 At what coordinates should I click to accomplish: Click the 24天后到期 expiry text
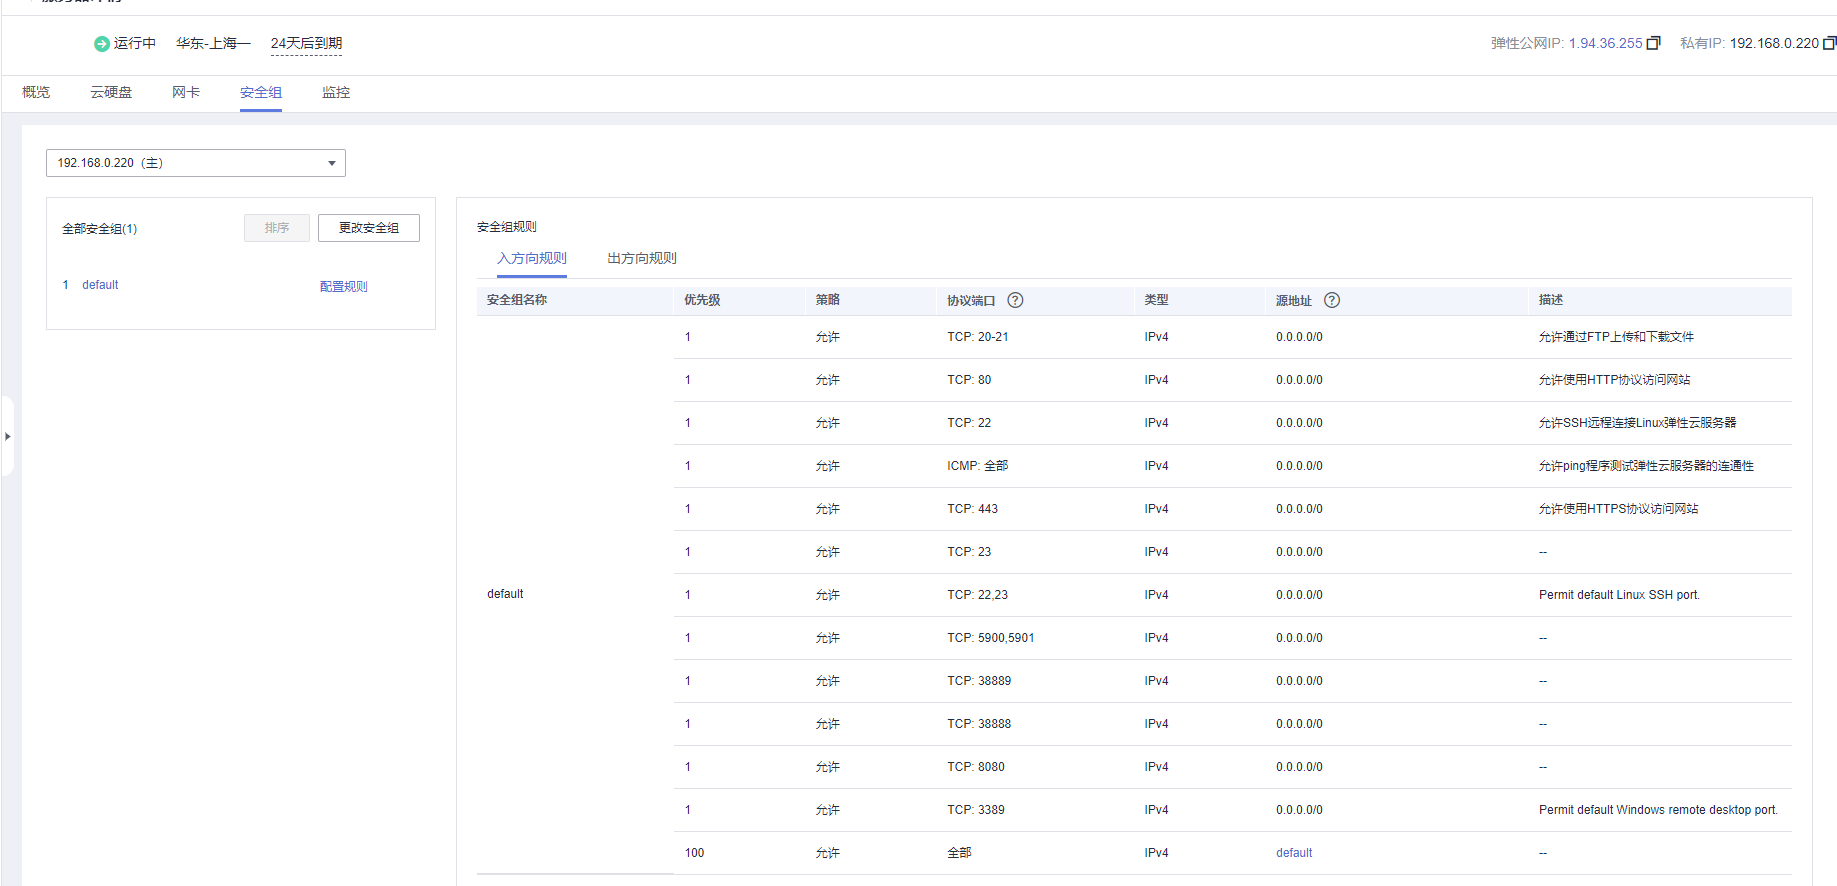[306, 43]
